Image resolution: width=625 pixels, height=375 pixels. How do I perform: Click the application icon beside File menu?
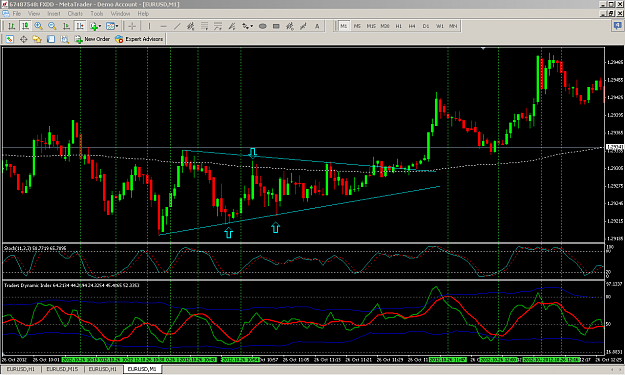[x=6, y=14]
